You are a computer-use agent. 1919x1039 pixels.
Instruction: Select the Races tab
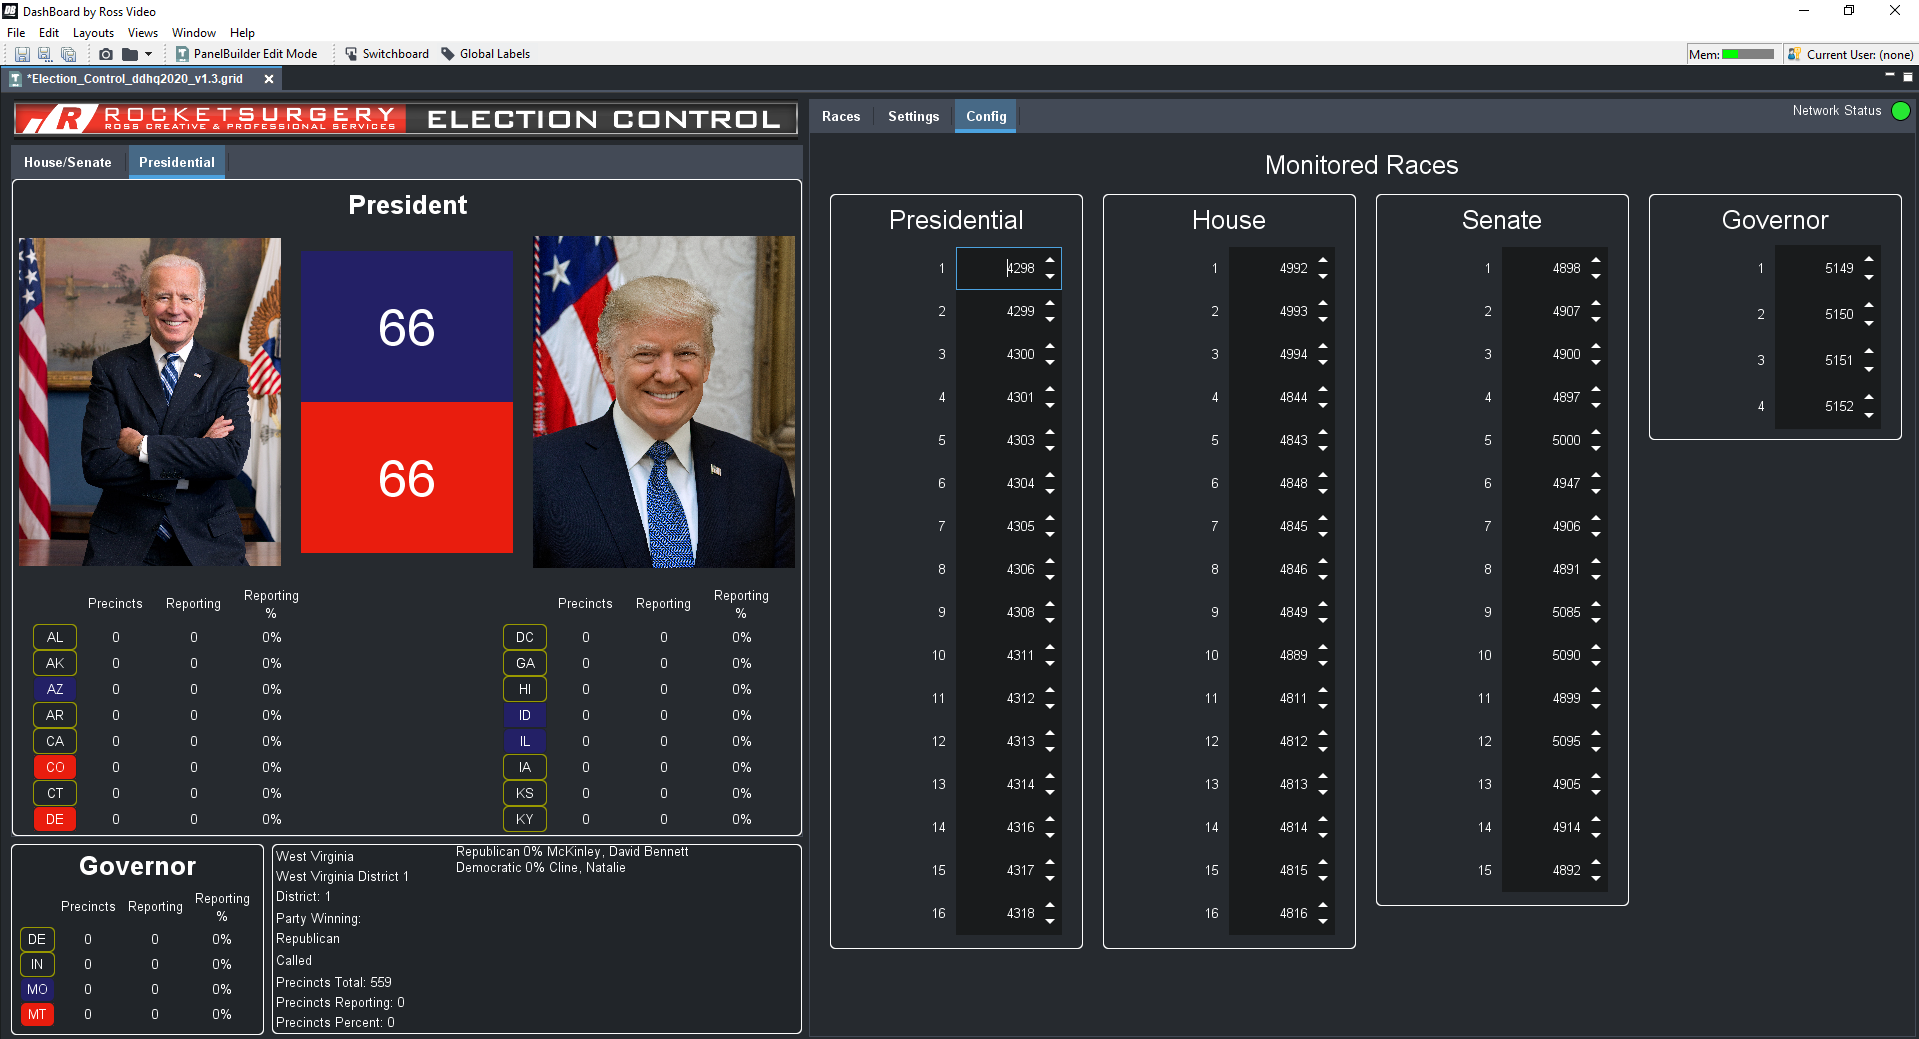[841, 116]
